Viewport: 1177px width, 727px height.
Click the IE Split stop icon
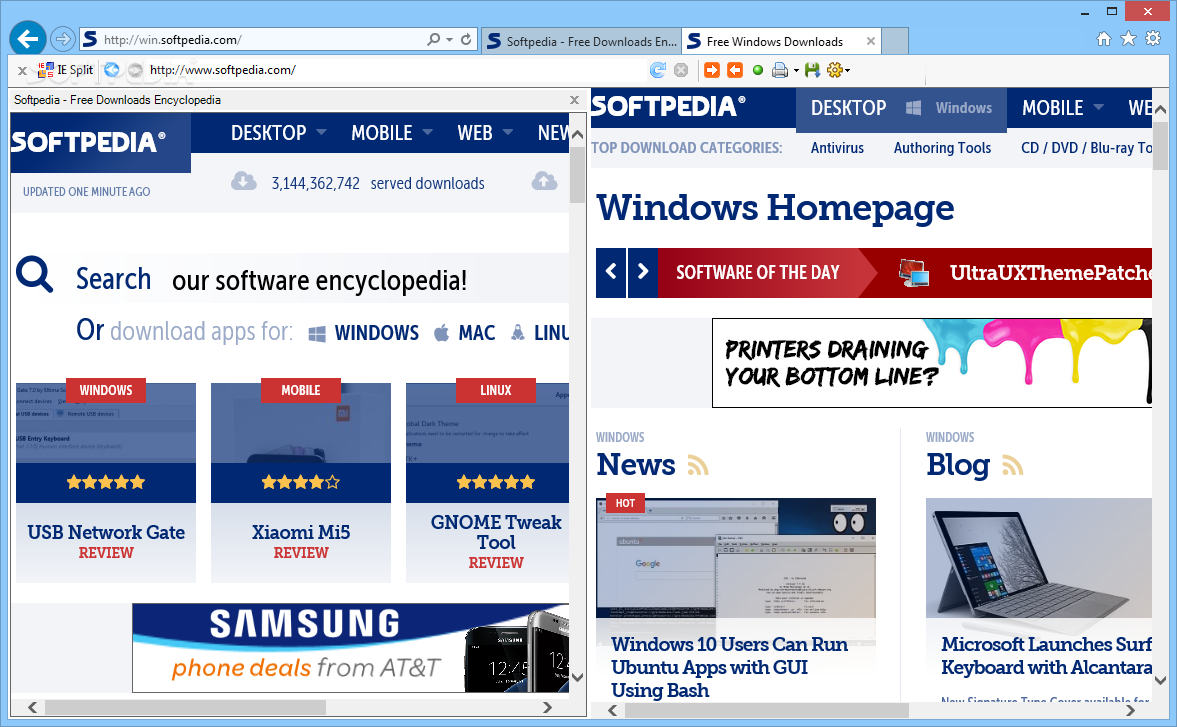click(681, 70)
